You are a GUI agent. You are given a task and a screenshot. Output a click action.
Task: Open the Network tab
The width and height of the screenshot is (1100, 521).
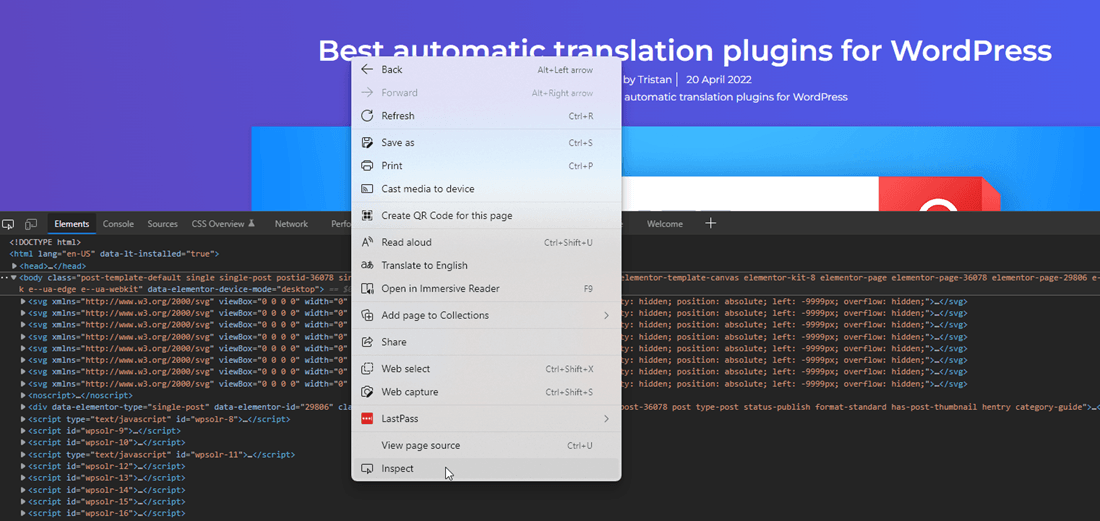click(291, 224)
